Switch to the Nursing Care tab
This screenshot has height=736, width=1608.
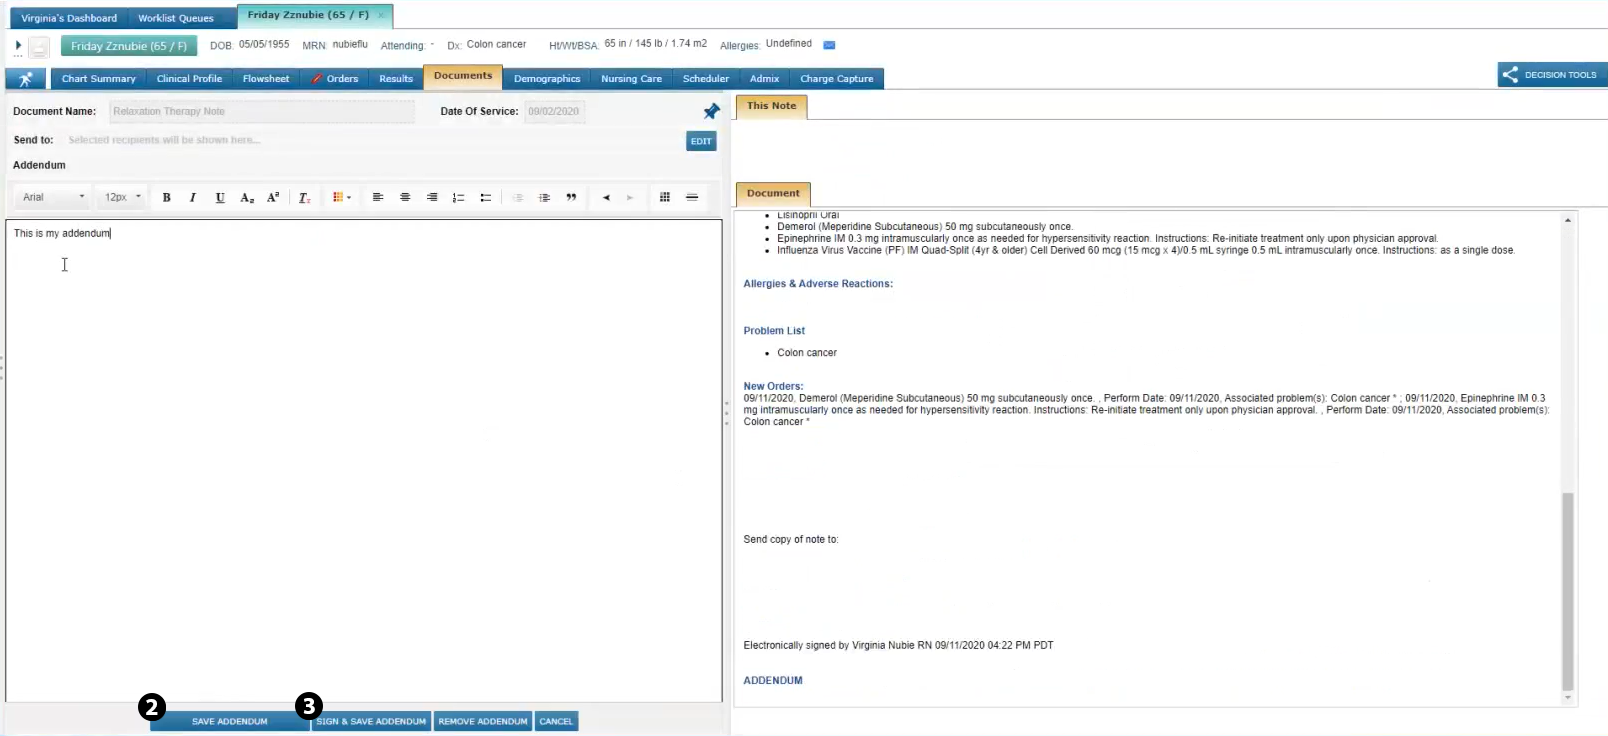[630, 79]
